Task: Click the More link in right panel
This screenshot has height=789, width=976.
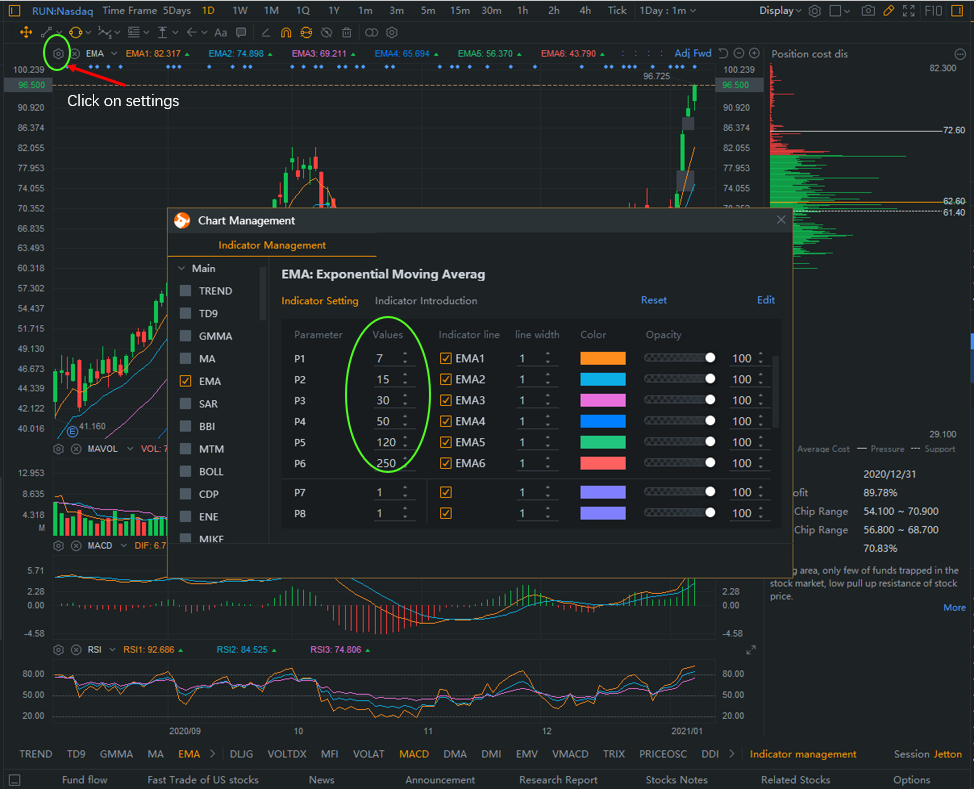Action: (954, 607)
